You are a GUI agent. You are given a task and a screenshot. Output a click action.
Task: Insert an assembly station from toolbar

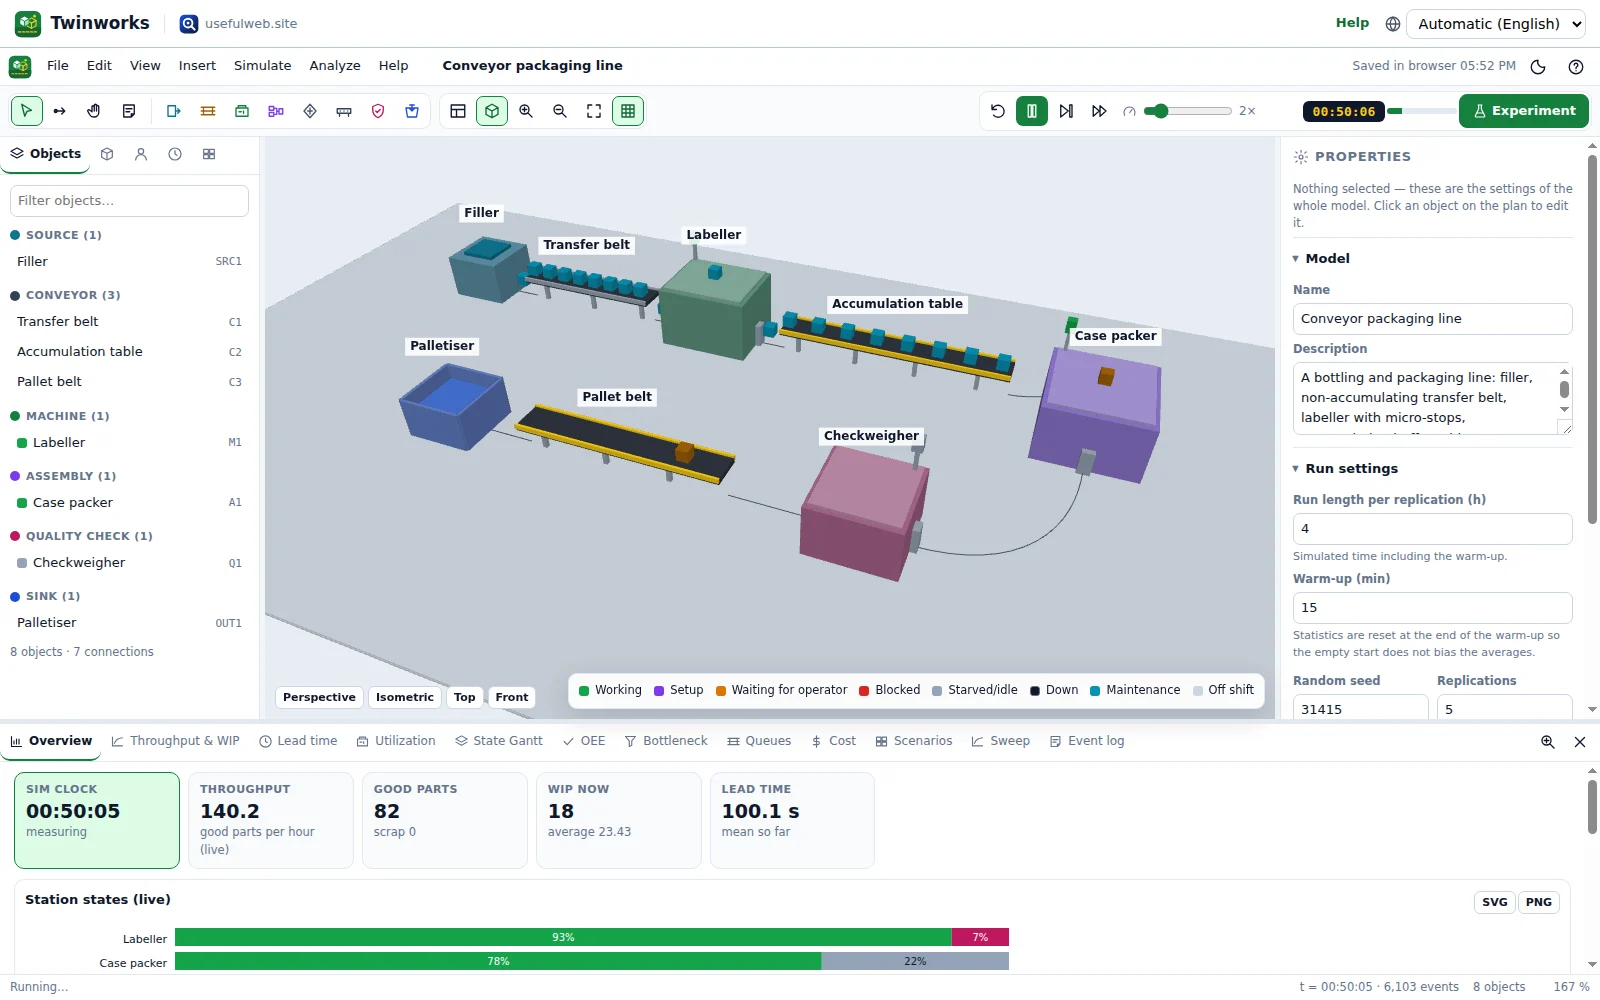[x=276, y=111]
